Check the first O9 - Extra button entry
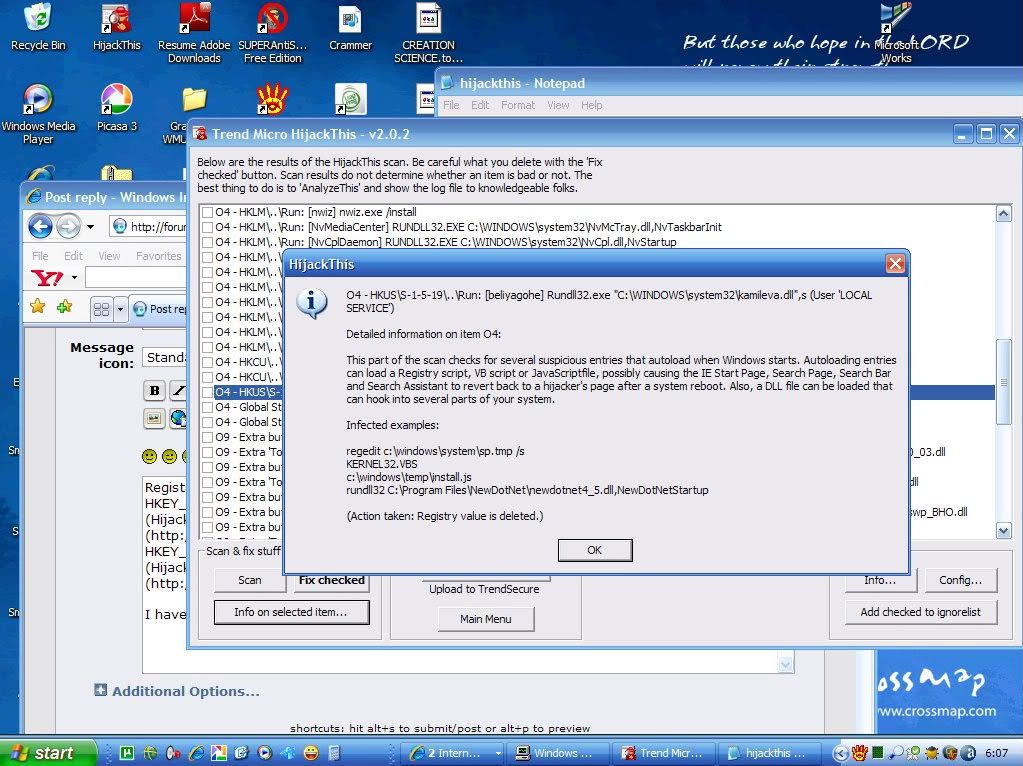Image resolution: width=1023 pixels, height=766 pixels. [207, 437]
